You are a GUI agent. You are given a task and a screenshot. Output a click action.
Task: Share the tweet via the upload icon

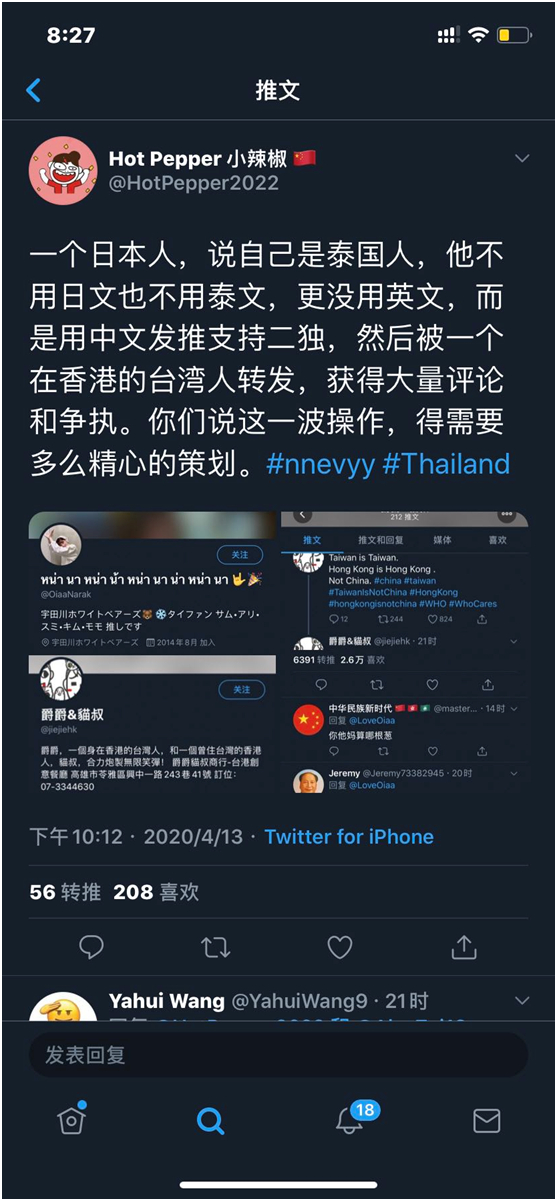click(x=464, y=946)
